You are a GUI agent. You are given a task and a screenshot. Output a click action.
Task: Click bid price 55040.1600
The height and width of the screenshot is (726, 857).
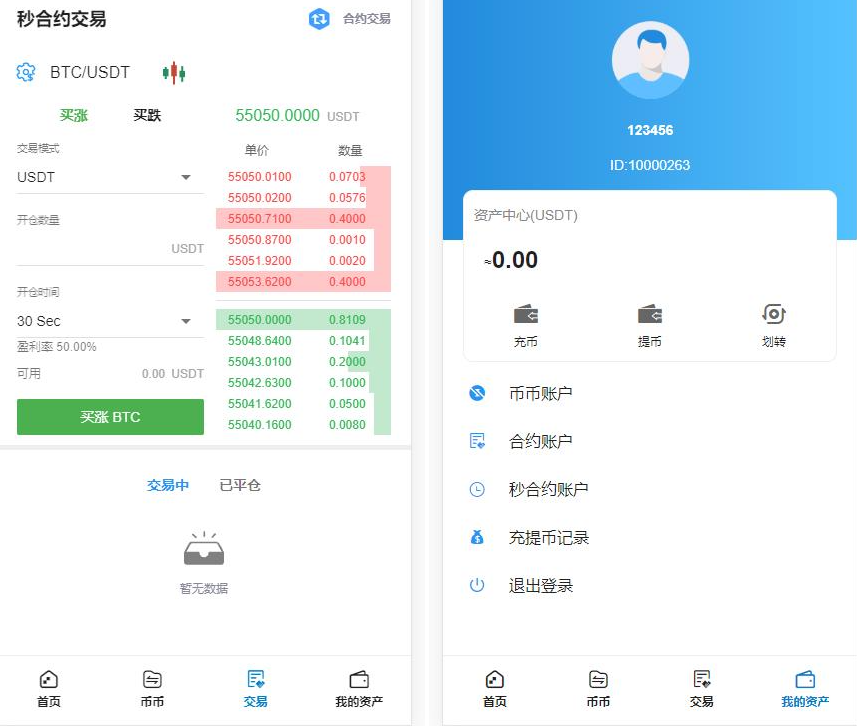click(259, 425)
